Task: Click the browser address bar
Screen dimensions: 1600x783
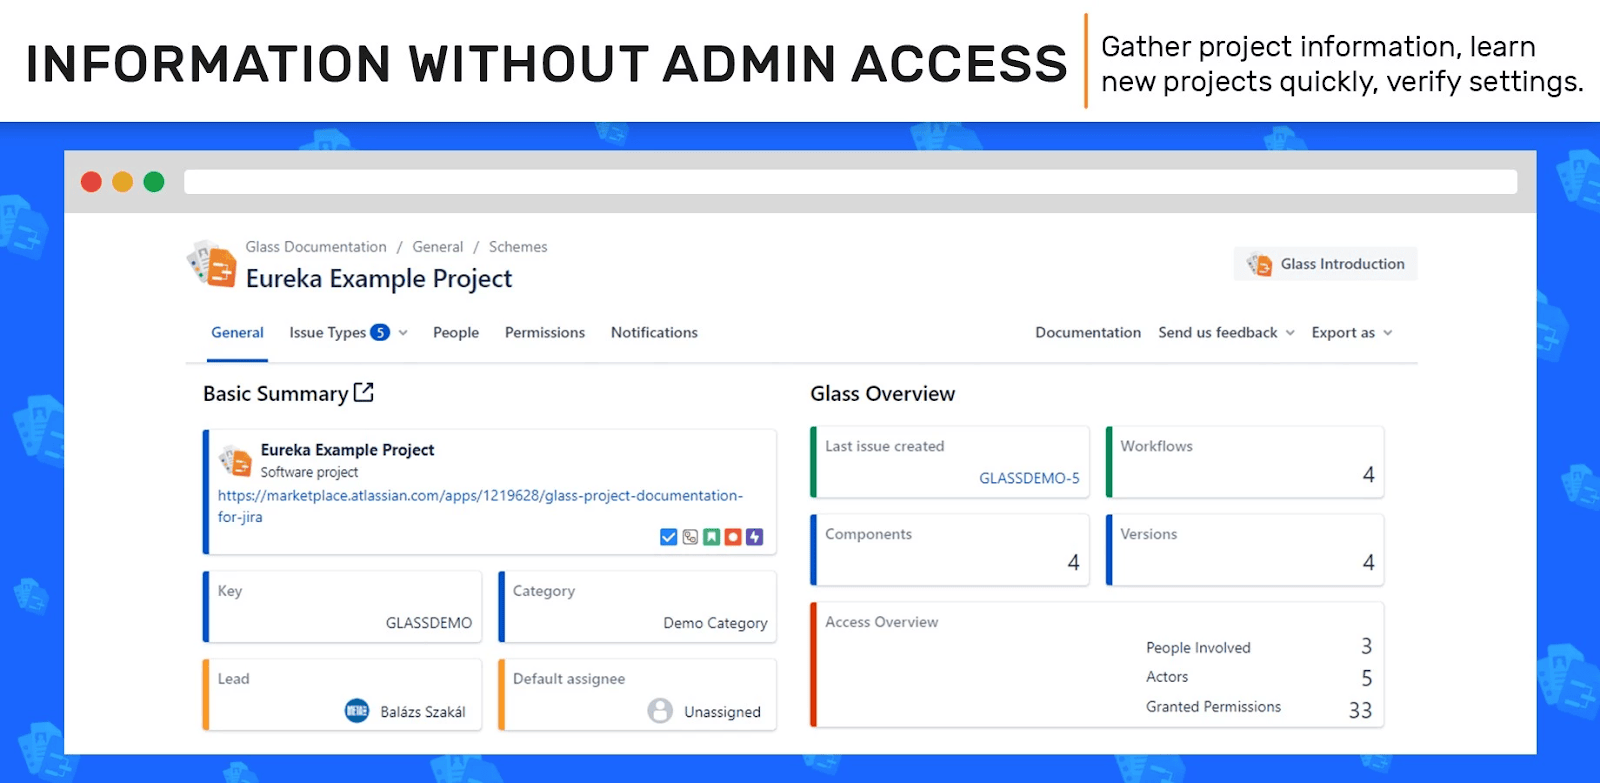Action: pyautogui.click(x=850, y=181)
